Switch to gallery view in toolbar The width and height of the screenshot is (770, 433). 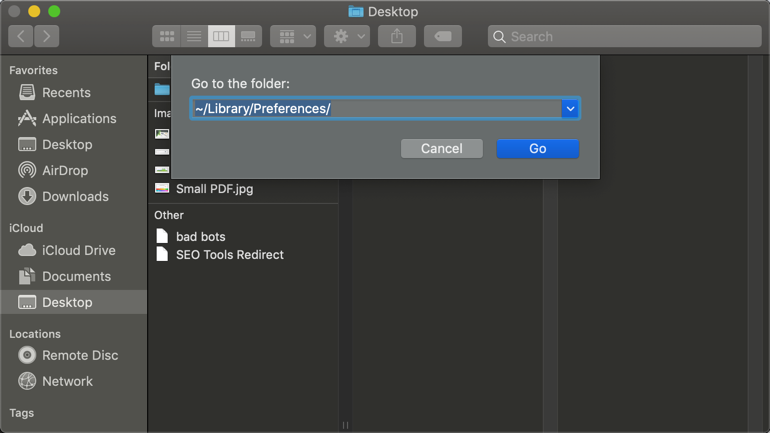coord(248,37)
